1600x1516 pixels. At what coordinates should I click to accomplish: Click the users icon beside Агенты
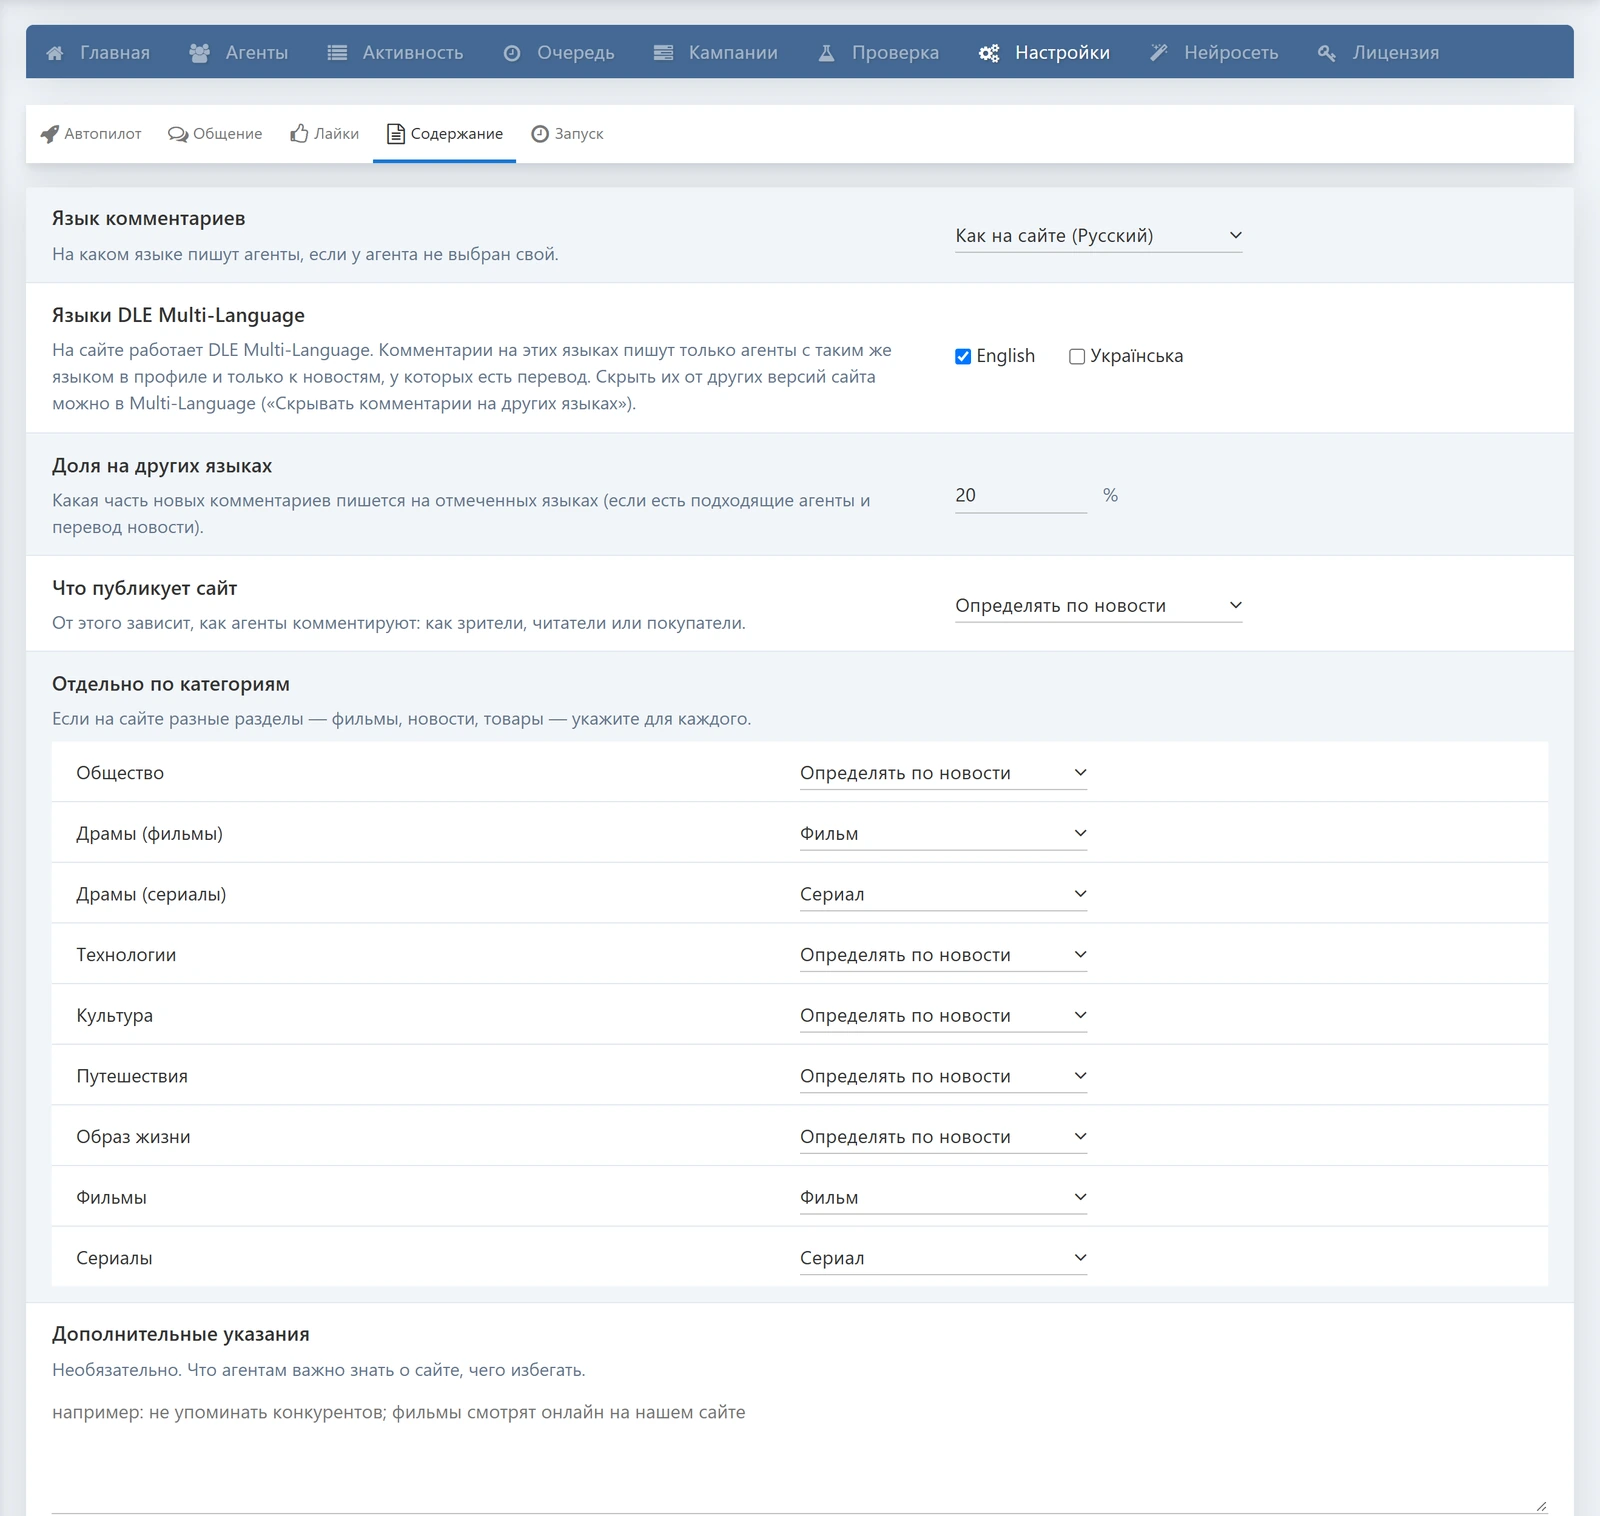(x=199, y=53)
